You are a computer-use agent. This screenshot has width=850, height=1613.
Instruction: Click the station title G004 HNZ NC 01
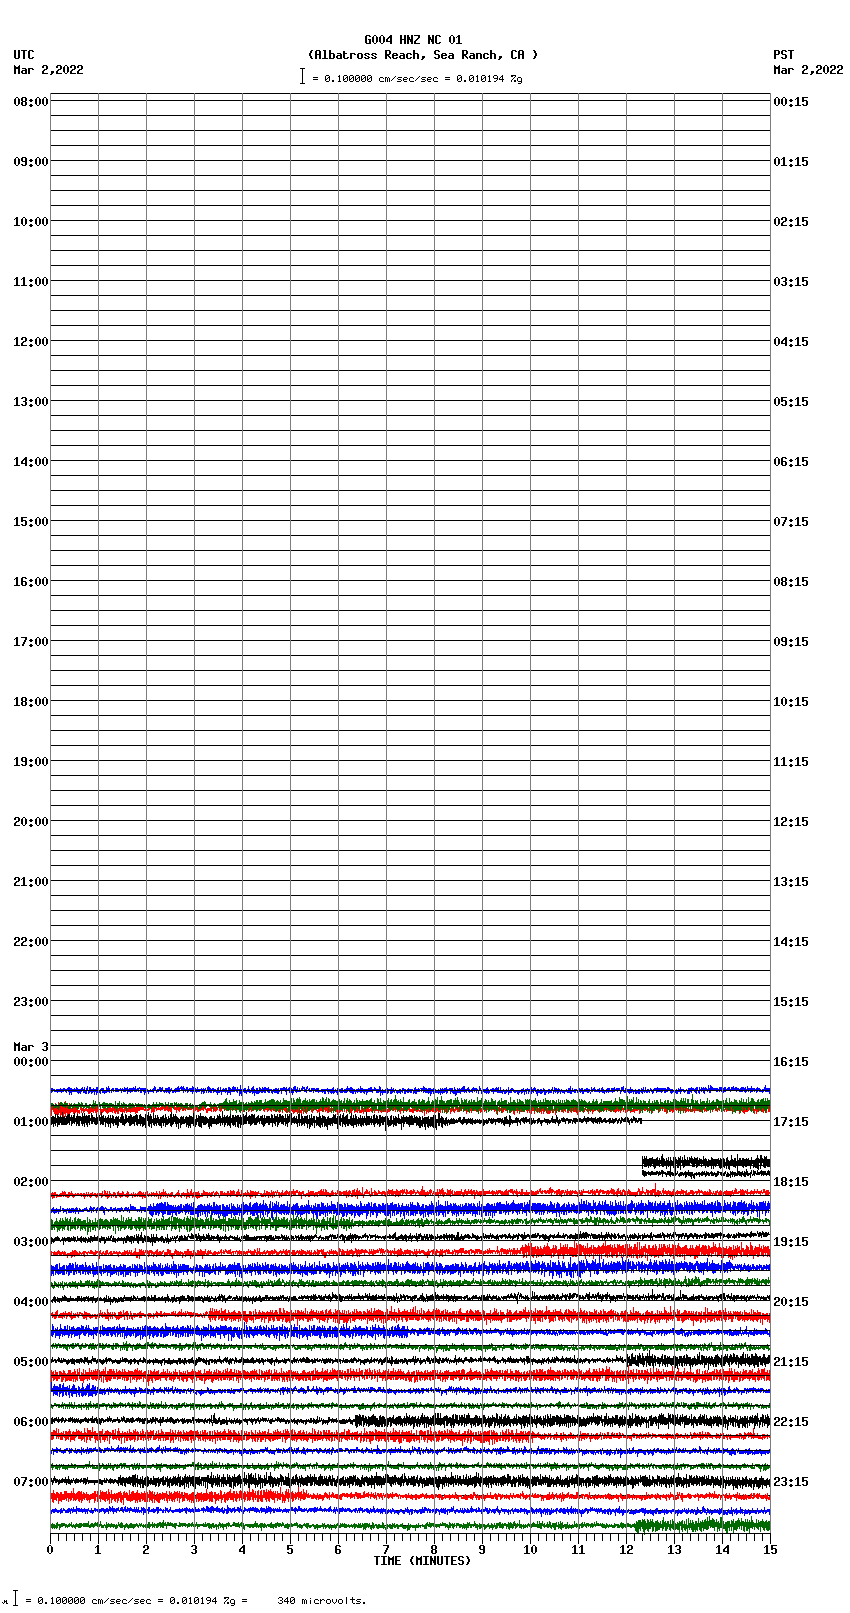pos(413,40)
